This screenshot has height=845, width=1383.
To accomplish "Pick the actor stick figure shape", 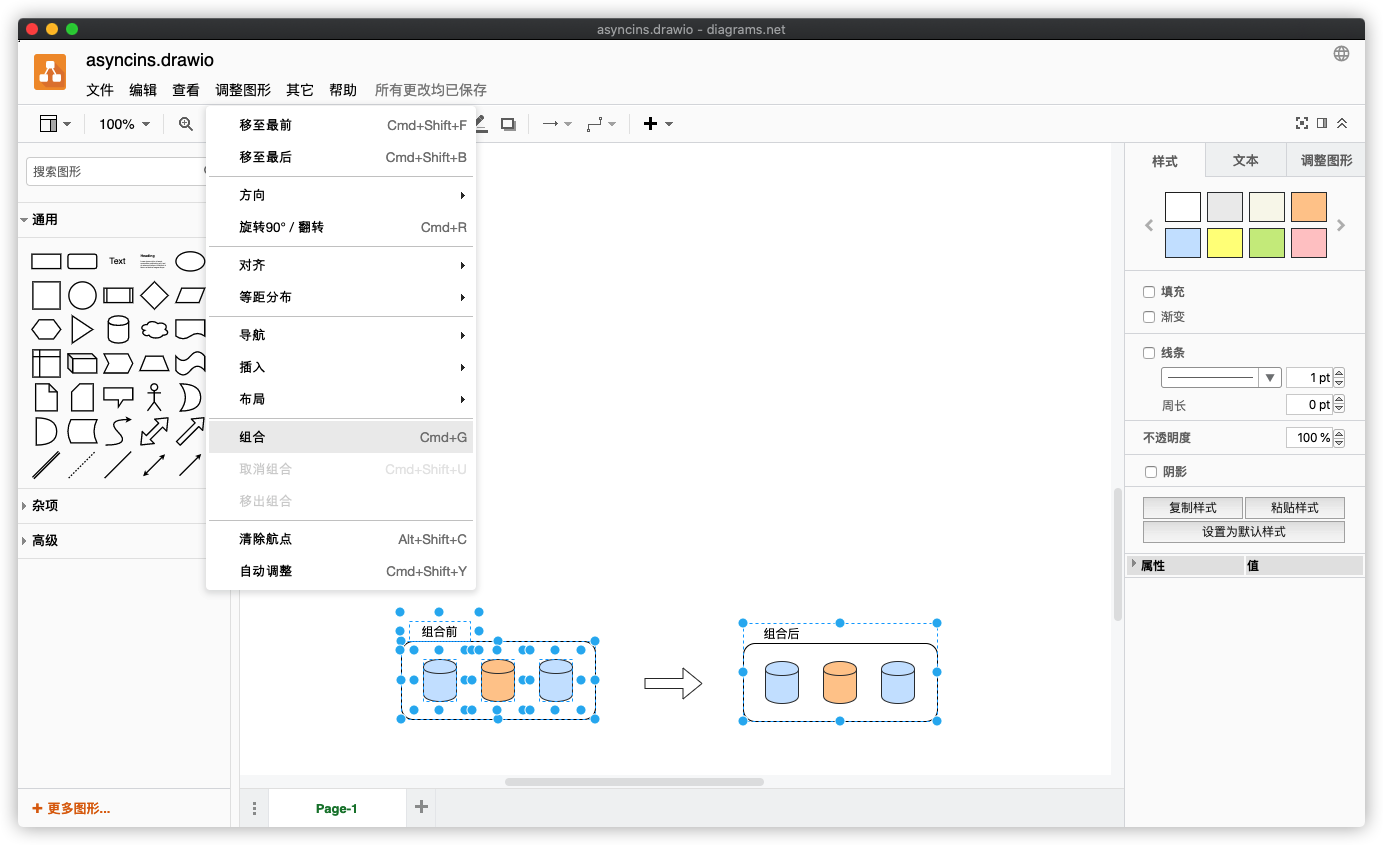I will [x=154, y=397].
